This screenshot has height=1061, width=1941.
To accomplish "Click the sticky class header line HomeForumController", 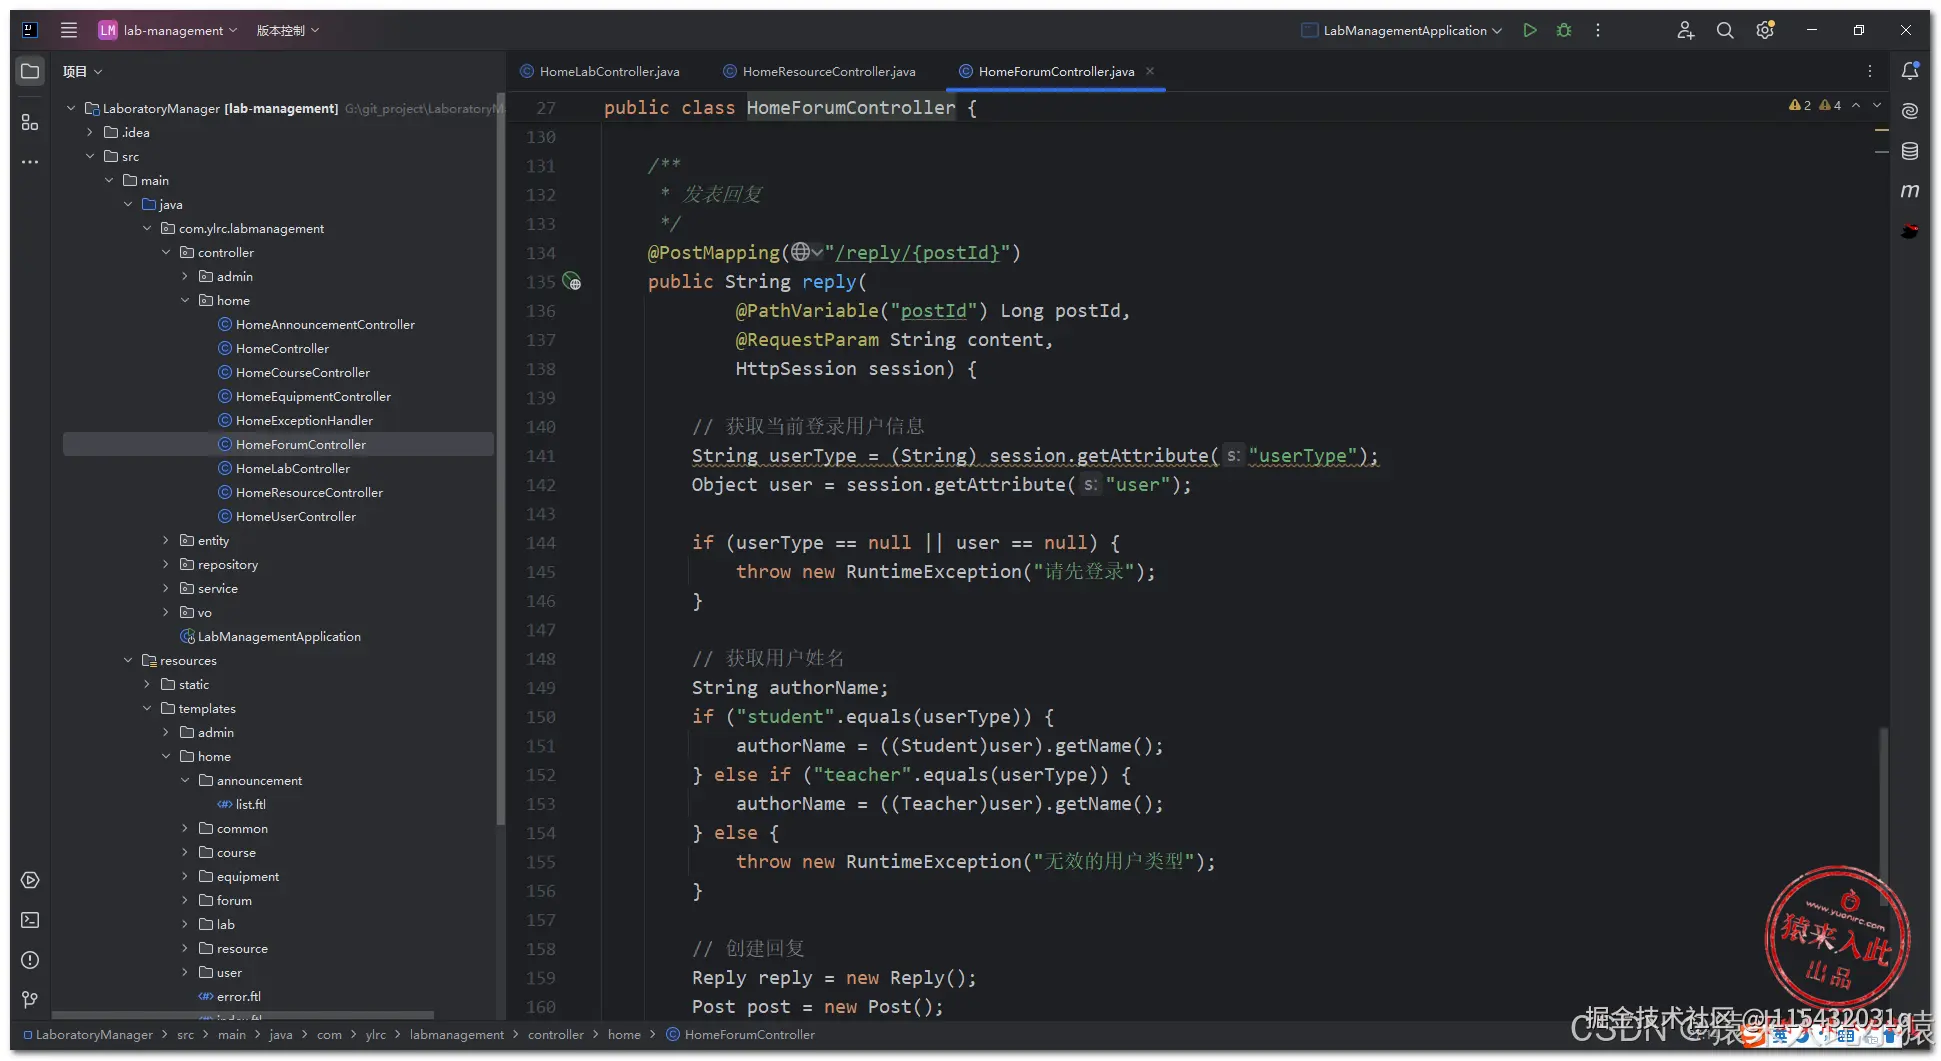I will [x=851, y=108].
